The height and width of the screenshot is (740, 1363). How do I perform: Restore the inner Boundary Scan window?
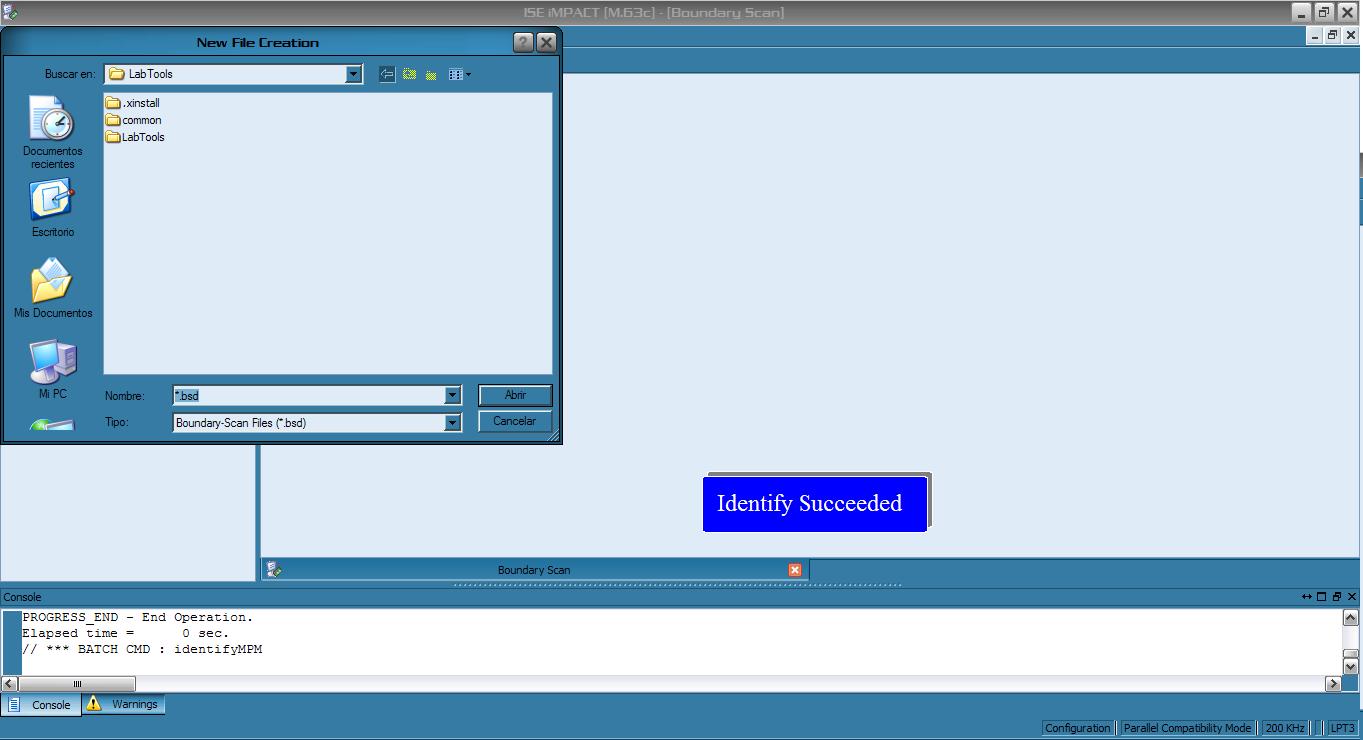1332,36
